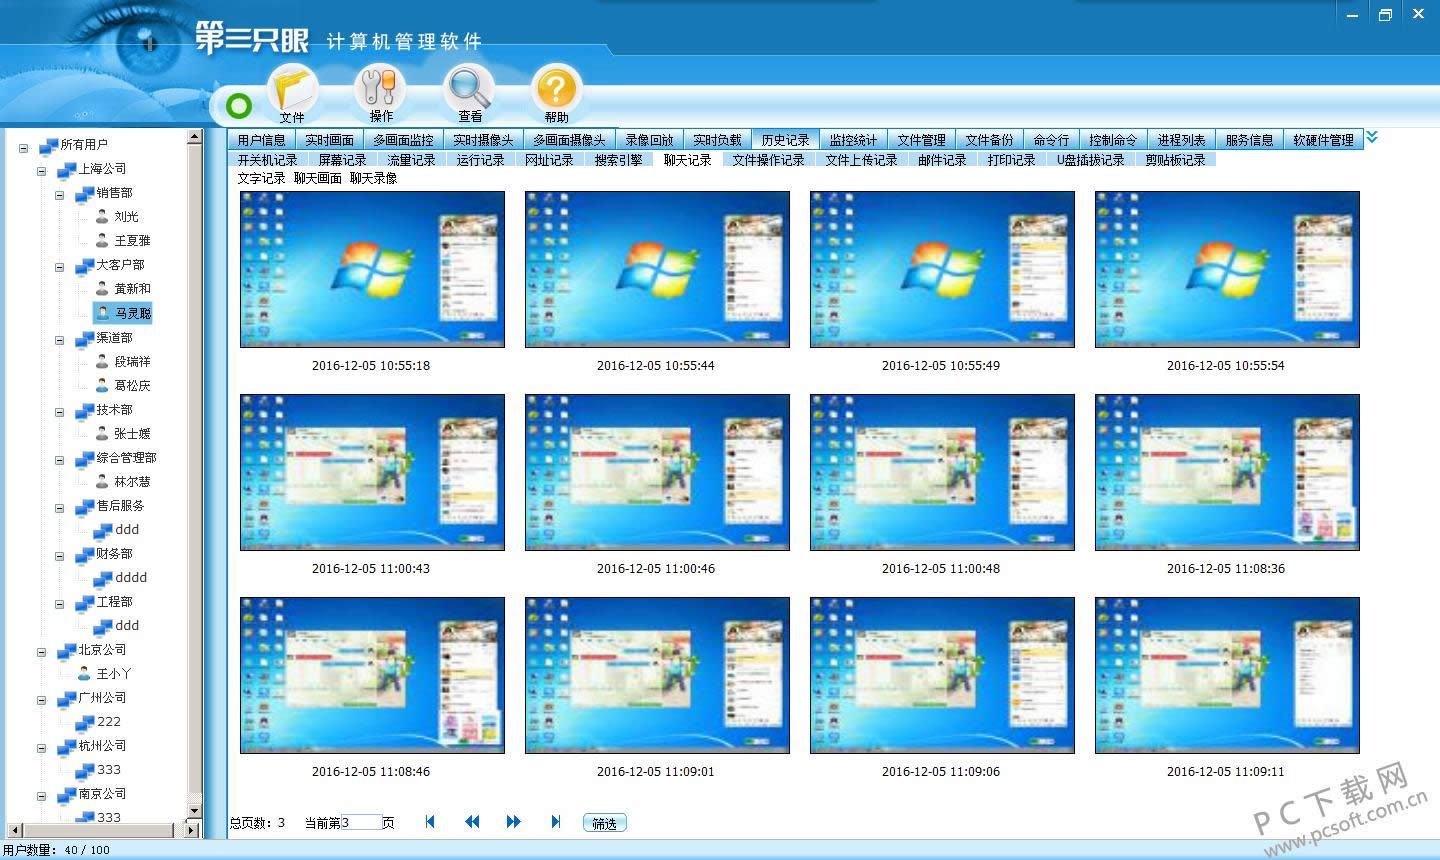Viewport: 1440px width, 860px height.
Task: Select user 黄新和 in the tree
Action: [132, 288]
